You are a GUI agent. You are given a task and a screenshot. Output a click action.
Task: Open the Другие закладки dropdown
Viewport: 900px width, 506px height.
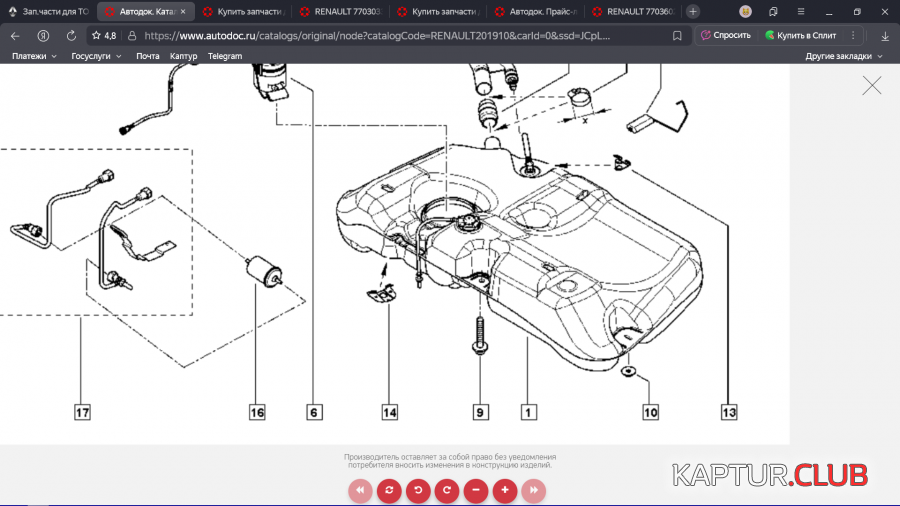pyautogui.click(x=844, y=56)
